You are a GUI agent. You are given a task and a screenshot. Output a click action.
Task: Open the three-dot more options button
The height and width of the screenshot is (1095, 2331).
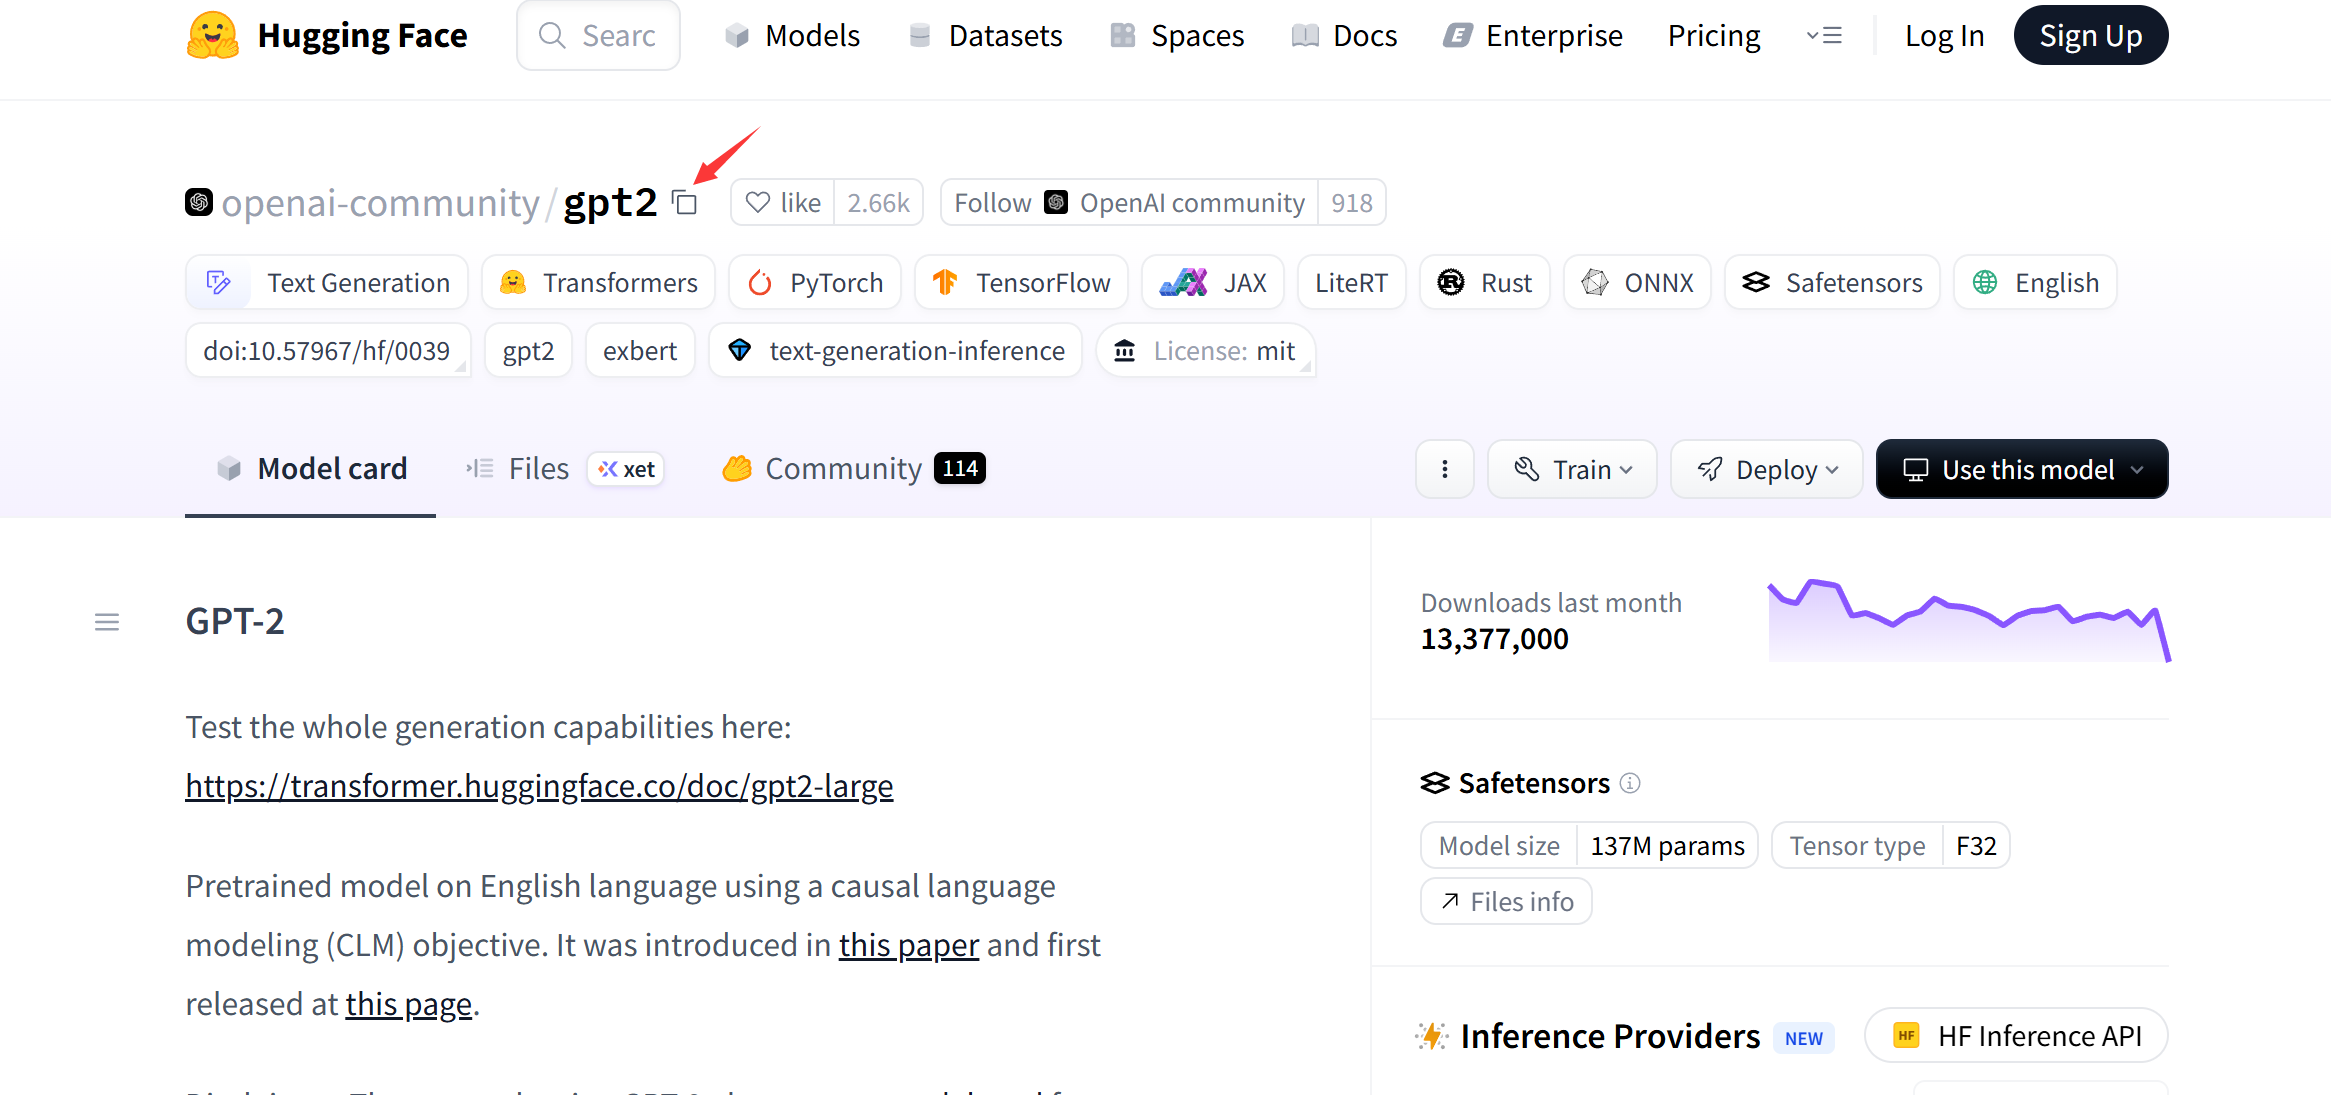1444,469
